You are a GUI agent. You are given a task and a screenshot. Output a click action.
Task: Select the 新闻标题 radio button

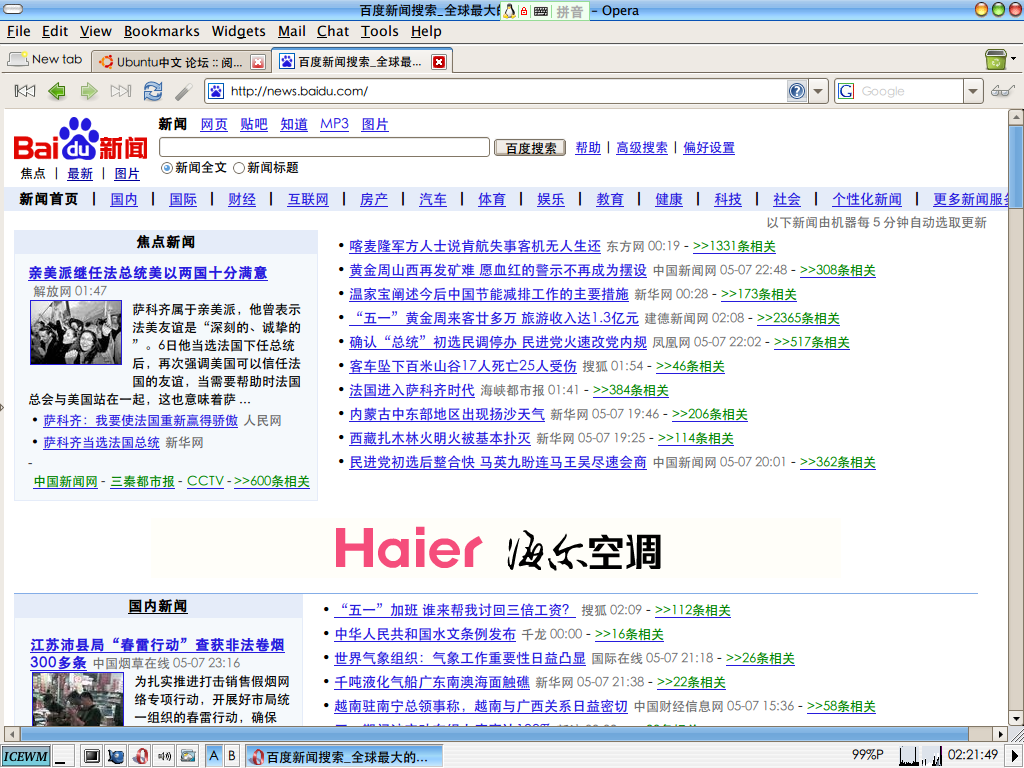pyautogui.click(x=239, y=168)
